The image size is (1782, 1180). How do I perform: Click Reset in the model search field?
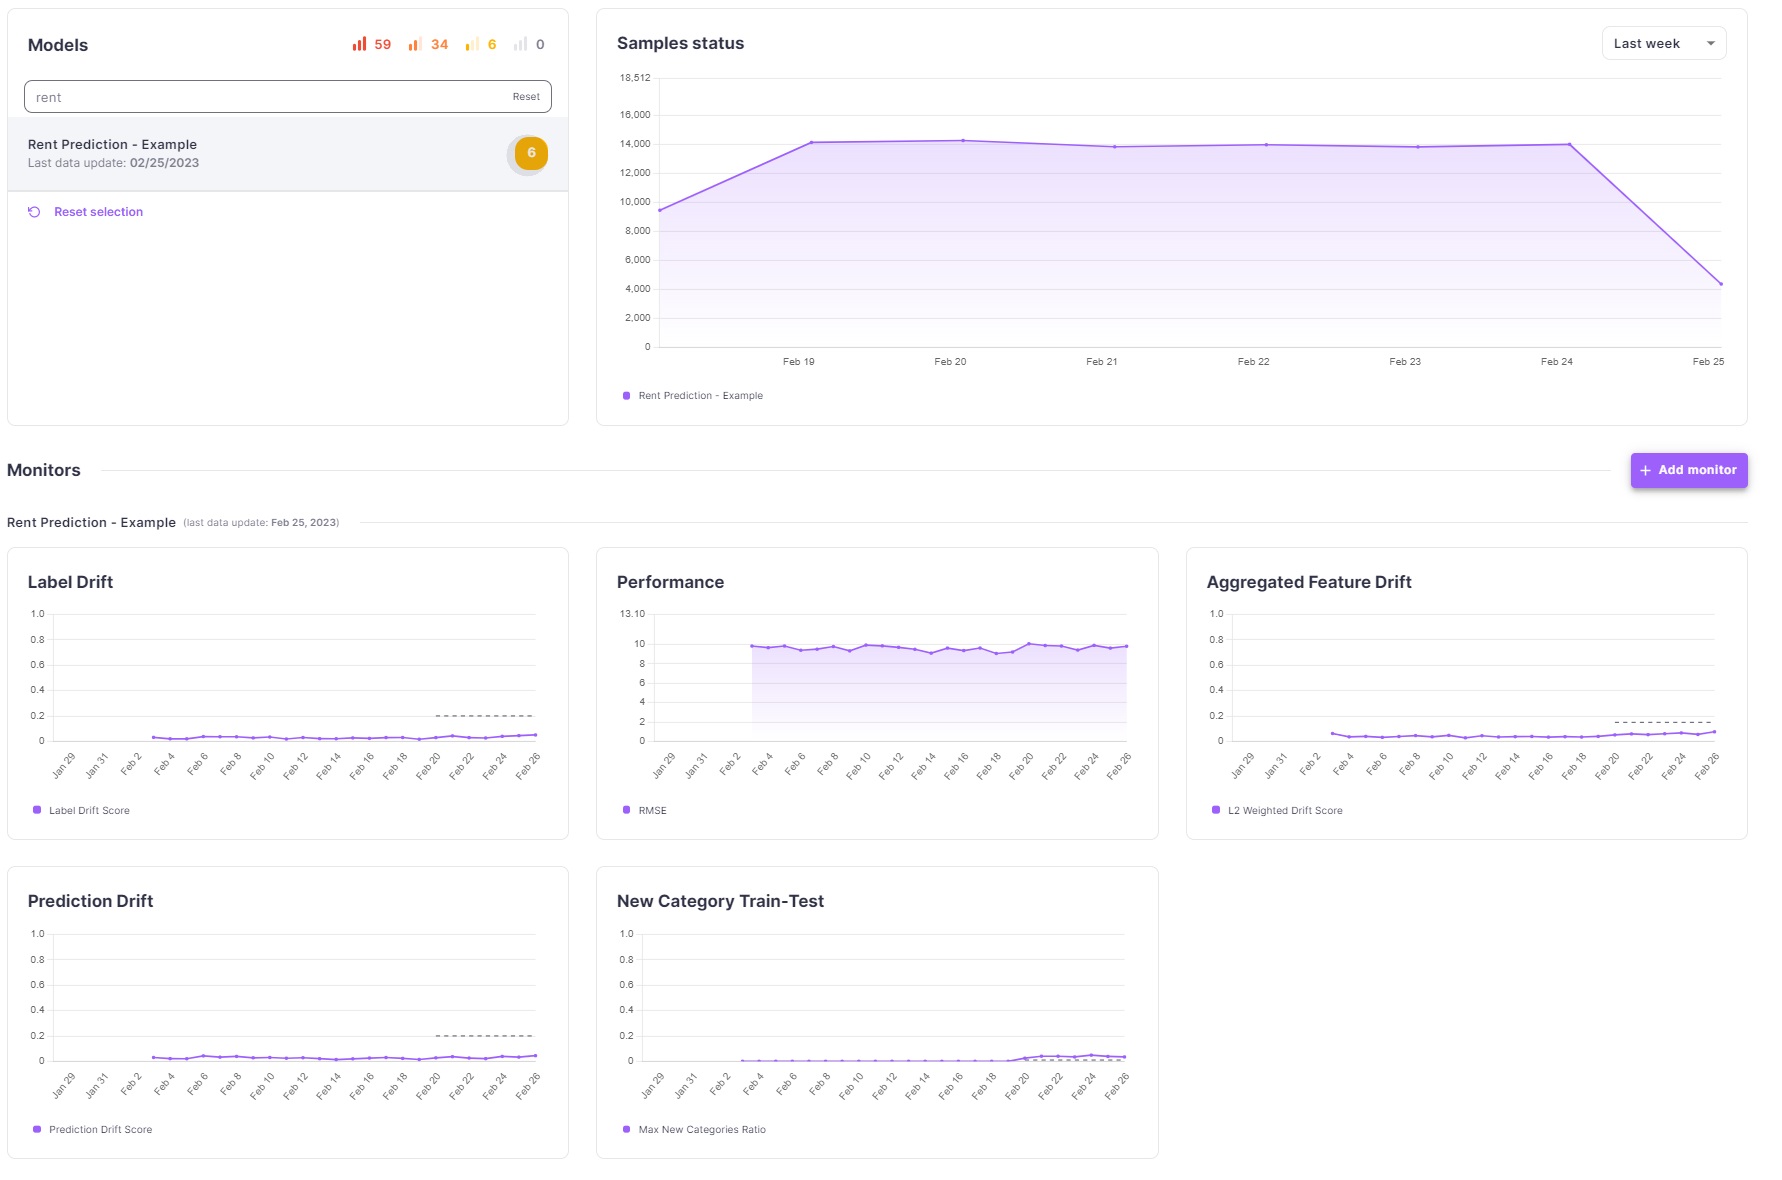[526, 97]
